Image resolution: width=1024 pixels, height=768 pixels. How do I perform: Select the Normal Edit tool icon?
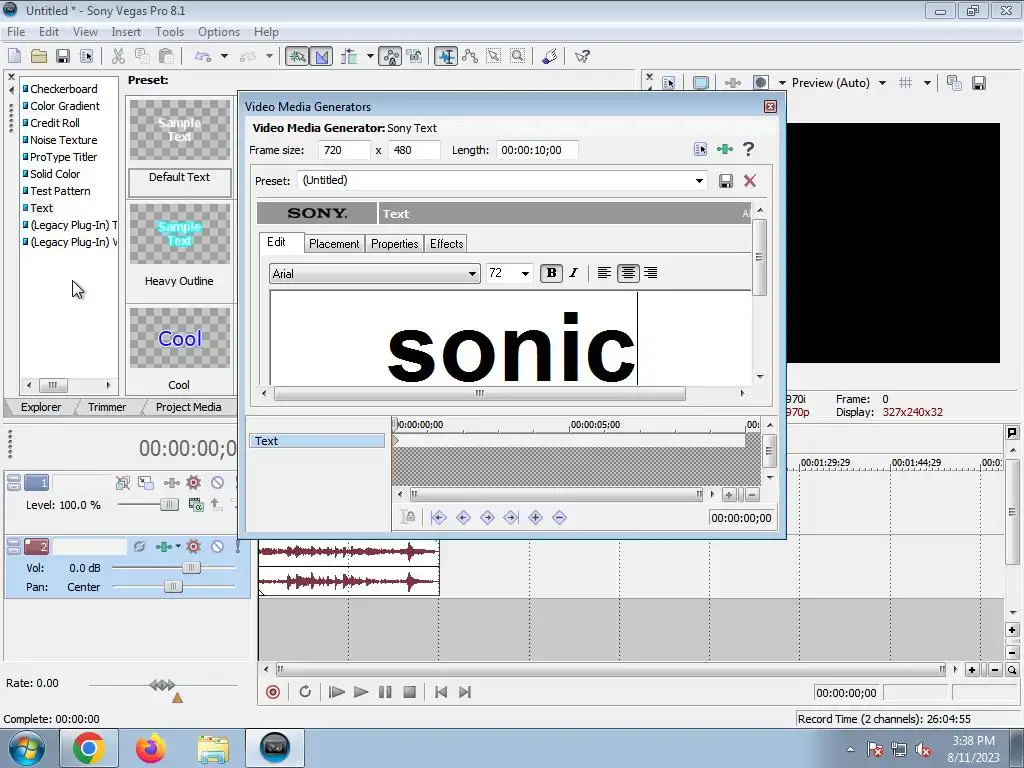[446, 56]
